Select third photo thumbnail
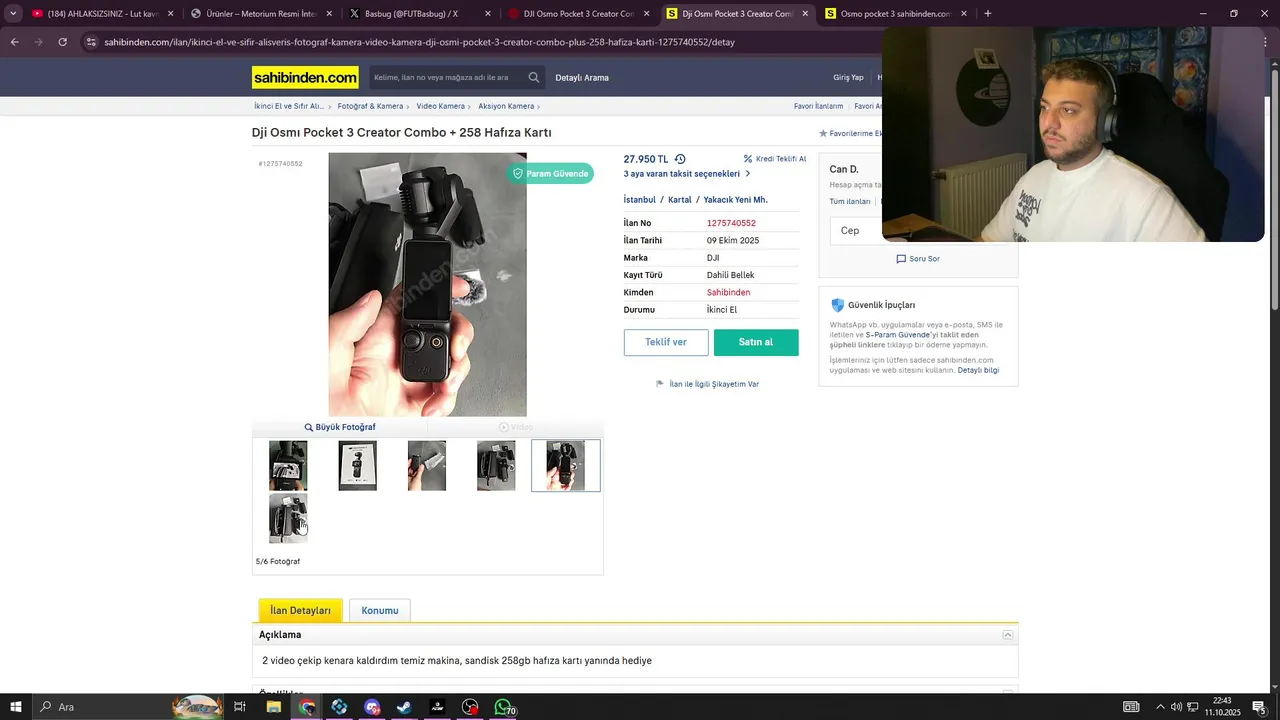This screenshot has height=720, width=1280. click(427, 466)
